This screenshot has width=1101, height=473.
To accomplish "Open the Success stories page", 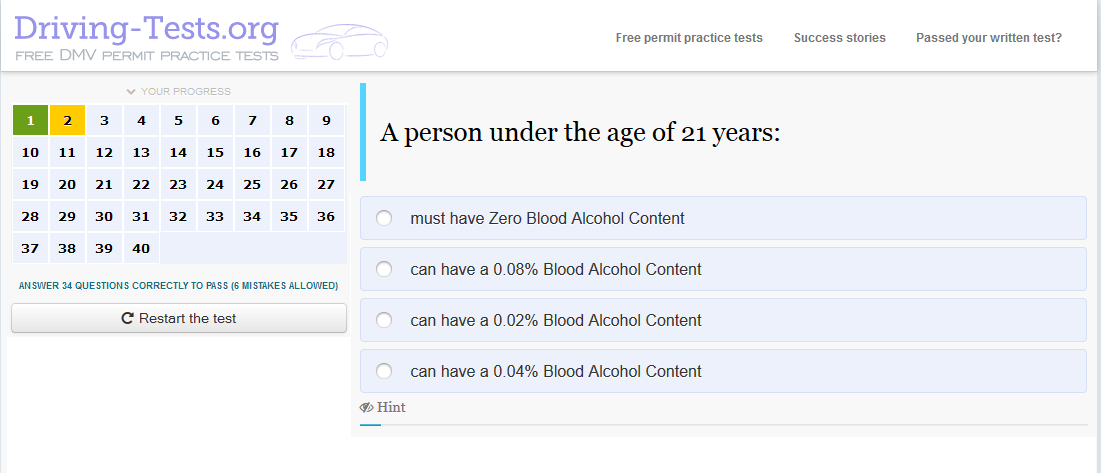I will coord(839,38).
